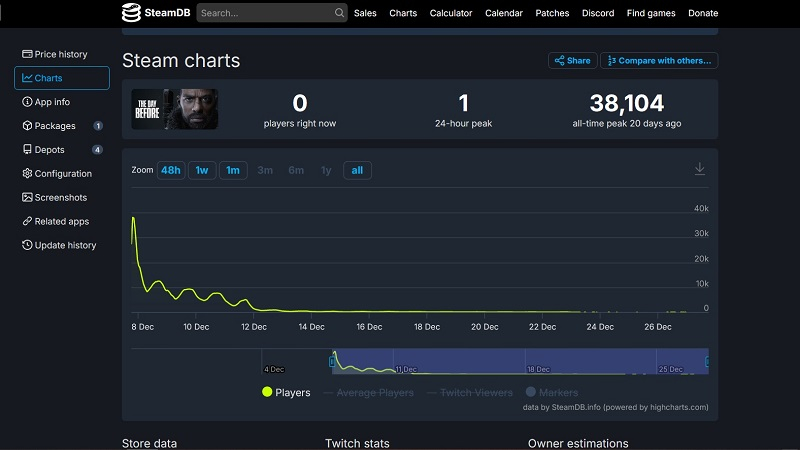
Task: Select the 1w zoom range
Action: [202, 170]
